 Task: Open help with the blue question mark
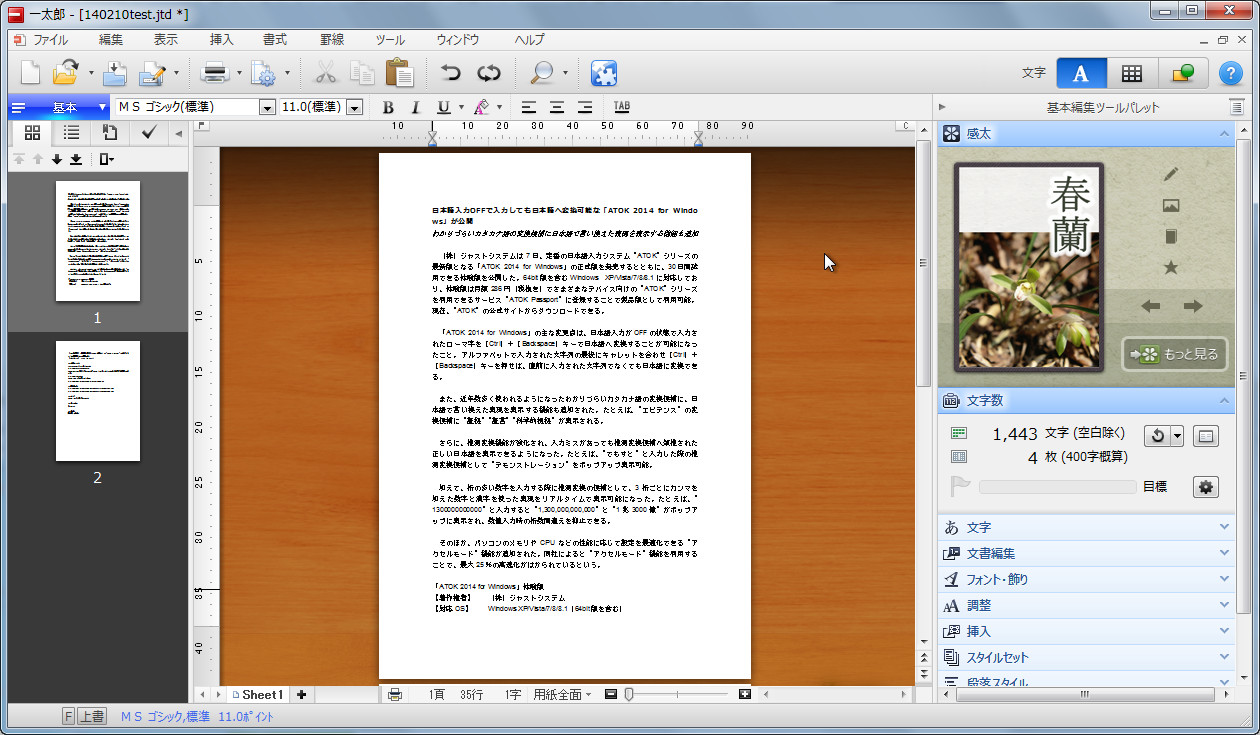(1230, 73)
